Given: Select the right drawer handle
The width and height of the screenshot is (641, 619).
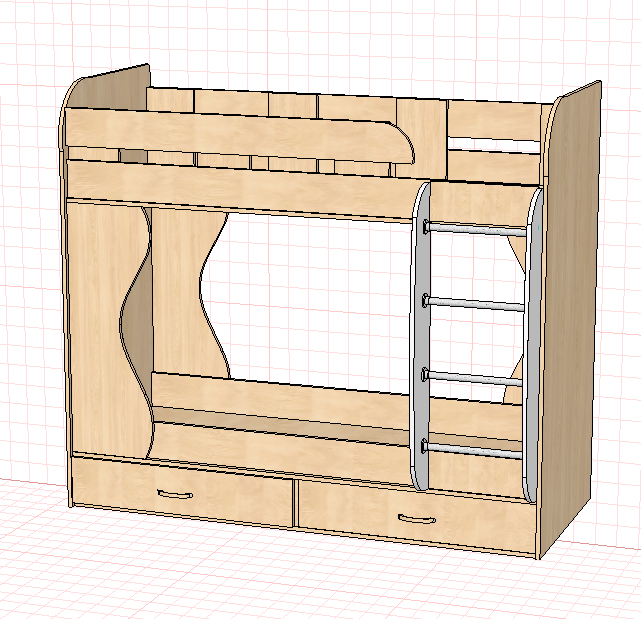Looking at the screenshot, I should click(x=417, y=519).
